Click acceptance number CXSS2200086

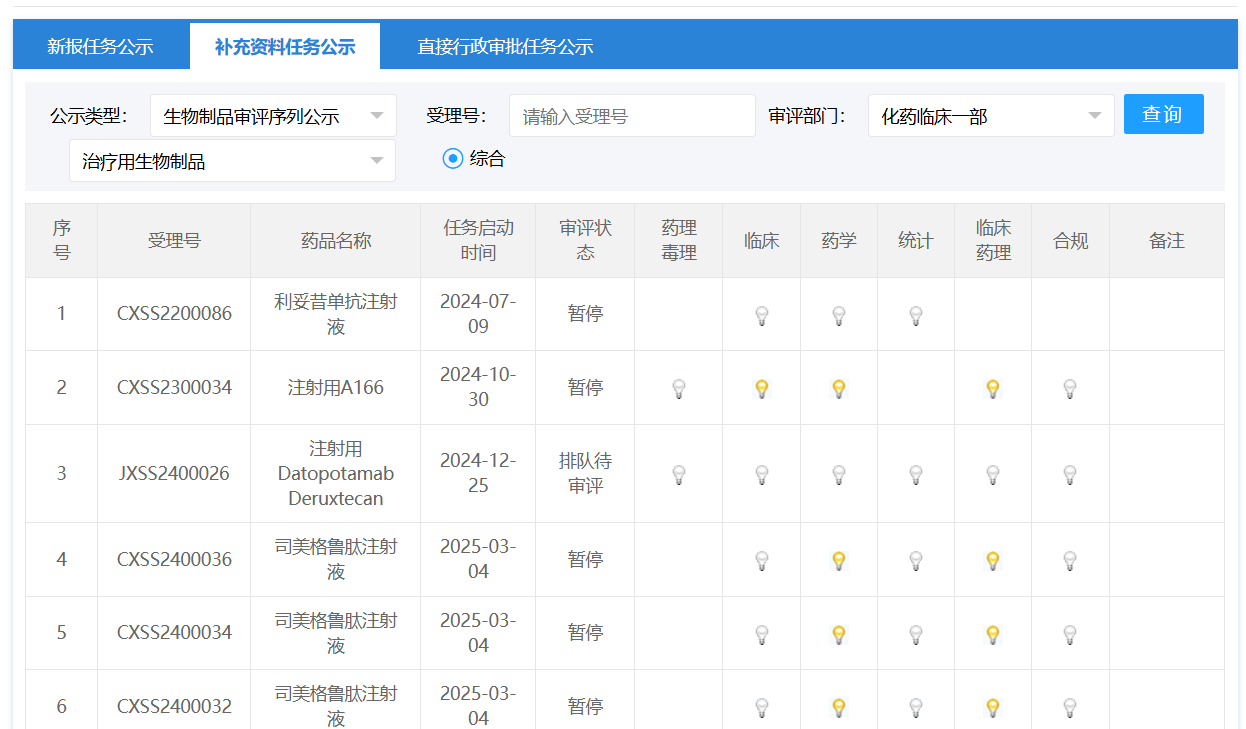tap(174, 314)
